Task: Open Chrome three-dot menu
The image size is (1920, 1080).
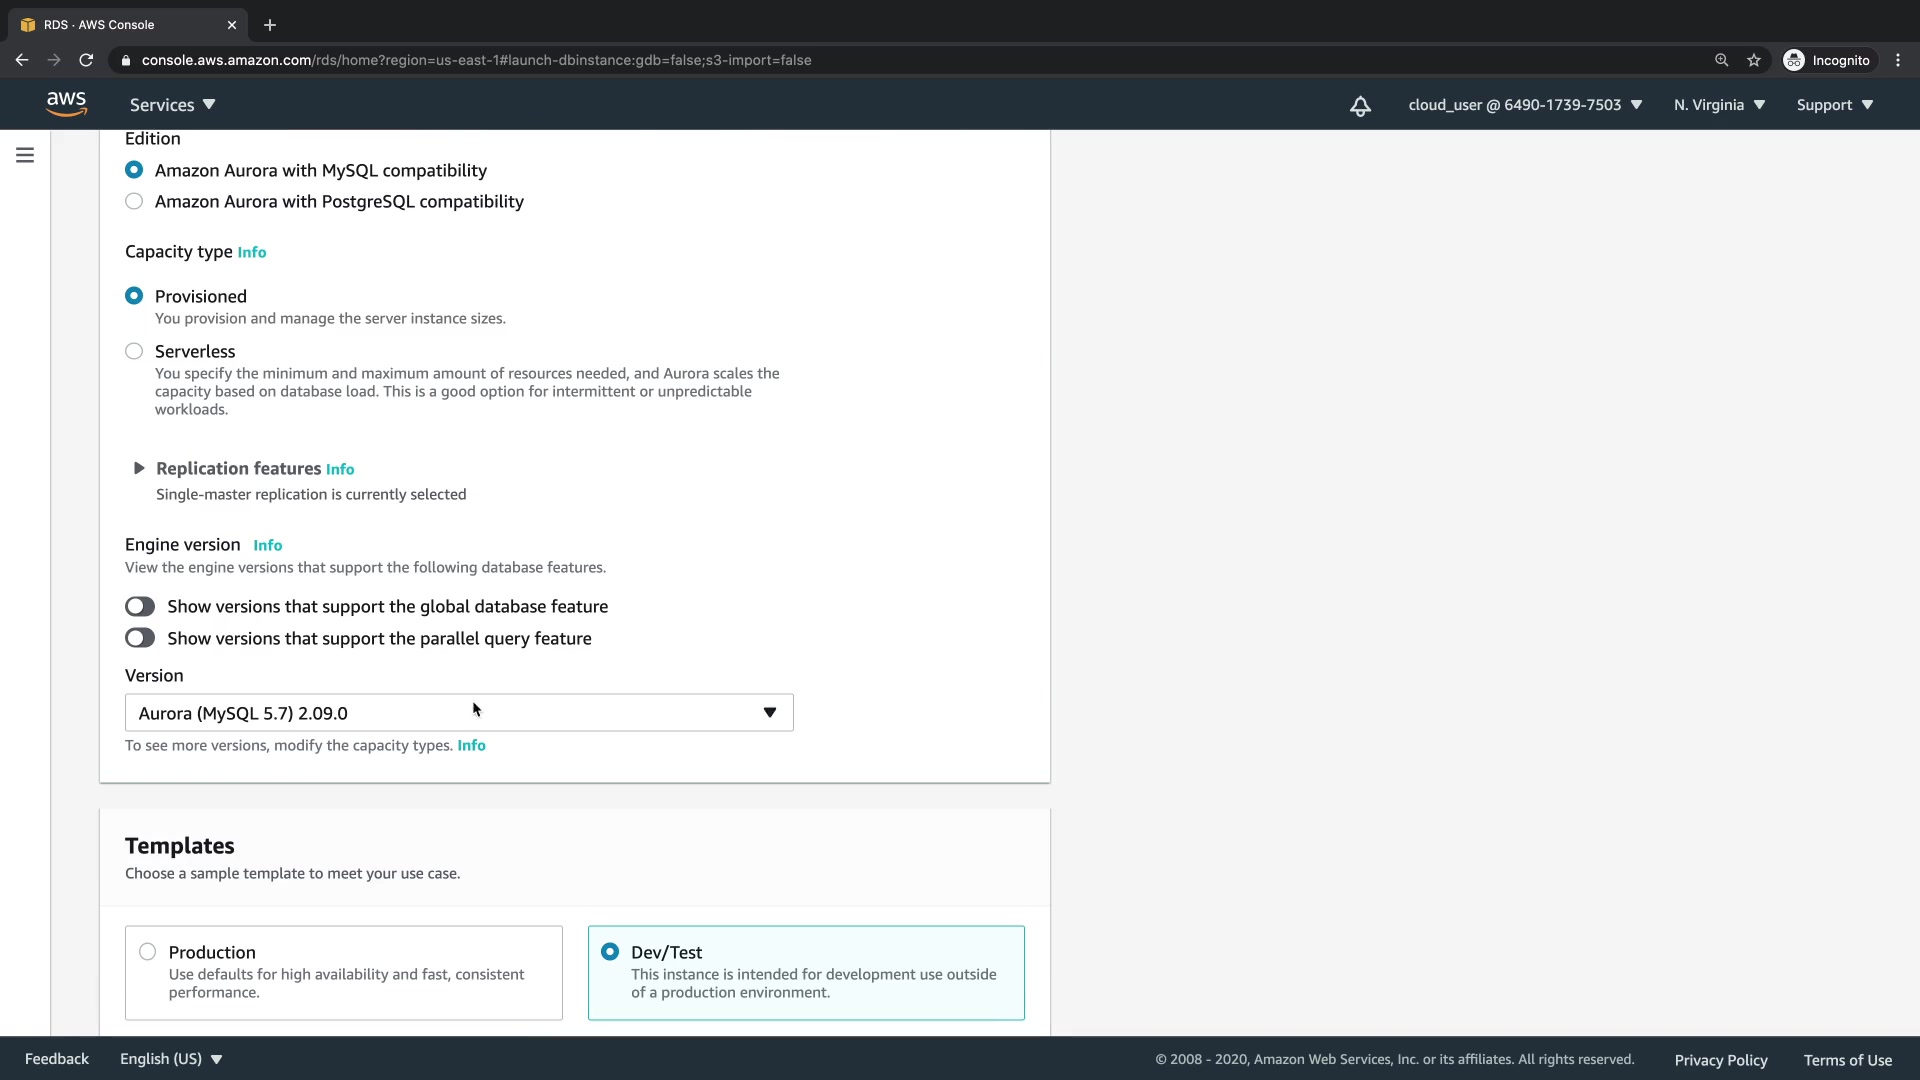Action: click(x=1898, y=60)
